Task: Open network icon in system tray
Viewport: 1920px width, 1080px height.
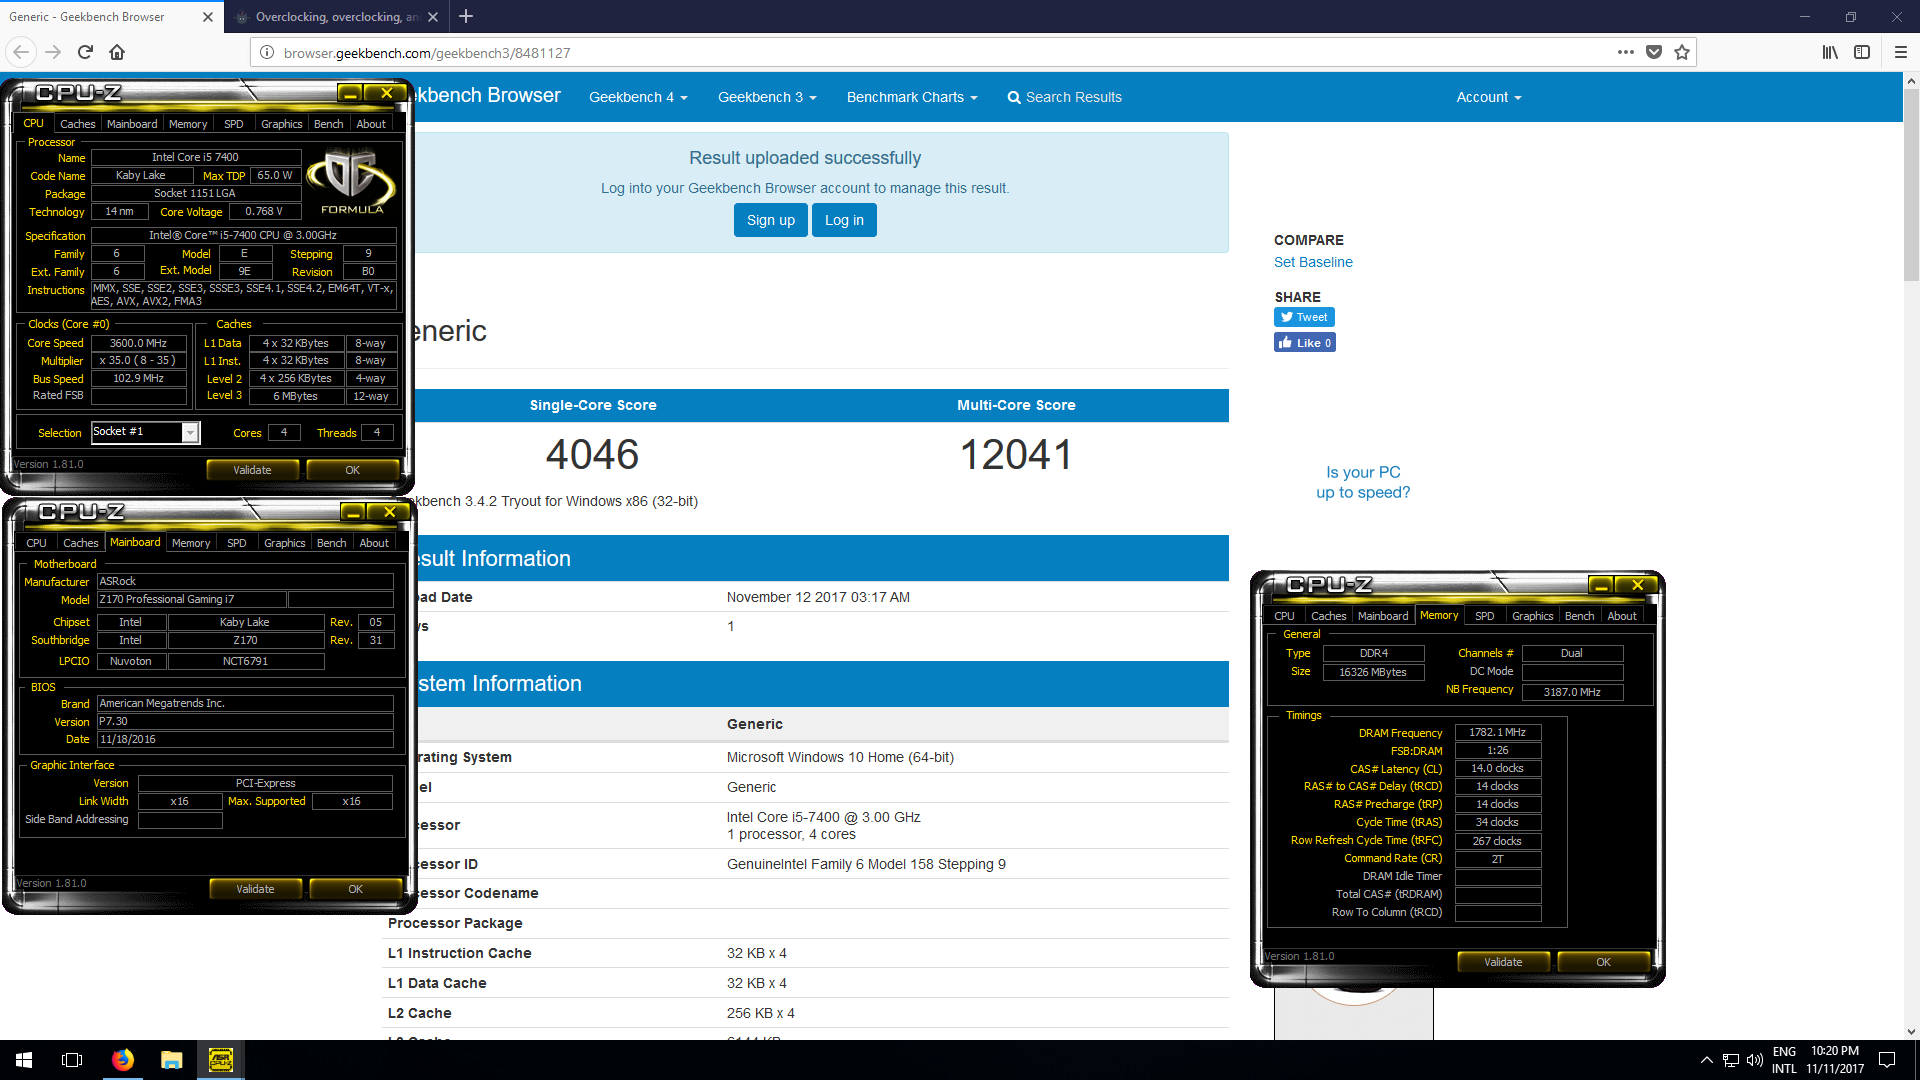Action: 1731,1060
